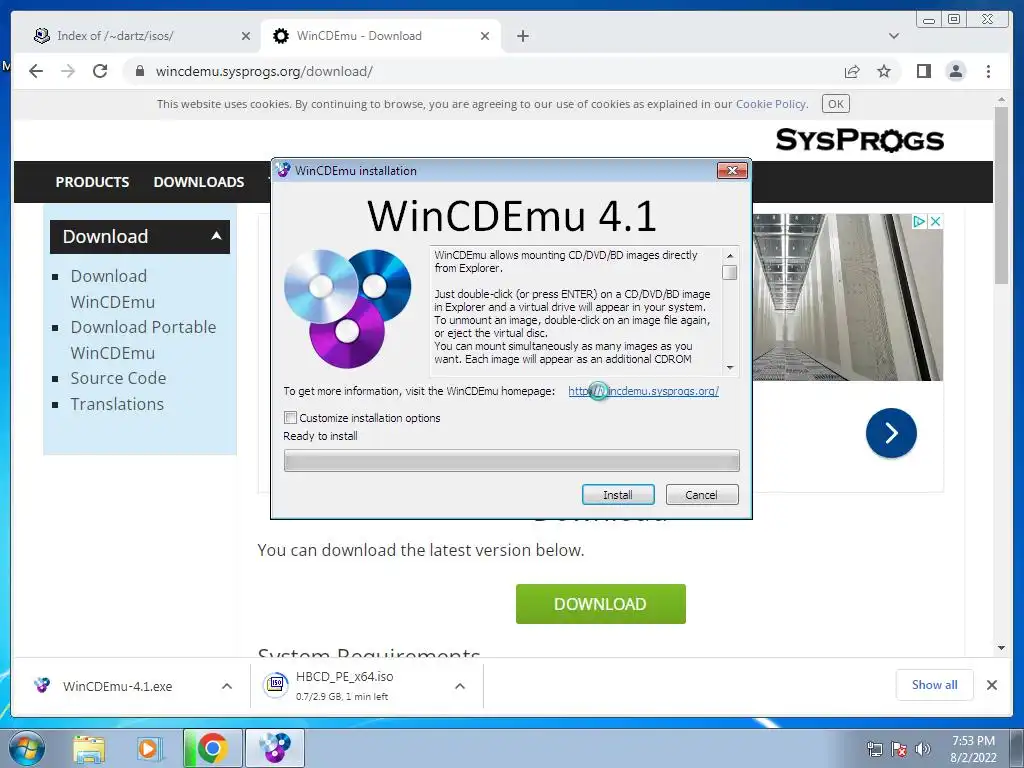1024x768 pixels.
Task: Click the data center ad image
Action: [x=848, y=297]
